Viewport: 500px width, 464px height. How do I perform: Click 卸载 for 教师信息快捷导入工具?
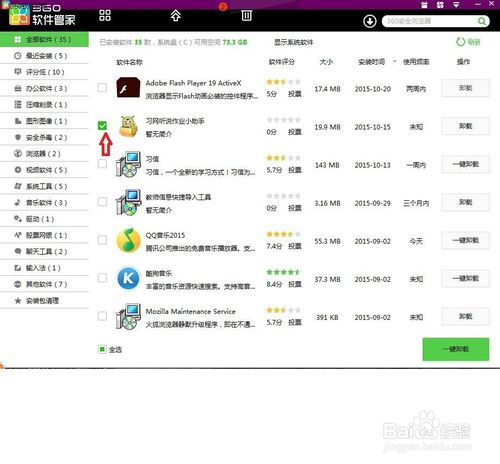[465, 202]
